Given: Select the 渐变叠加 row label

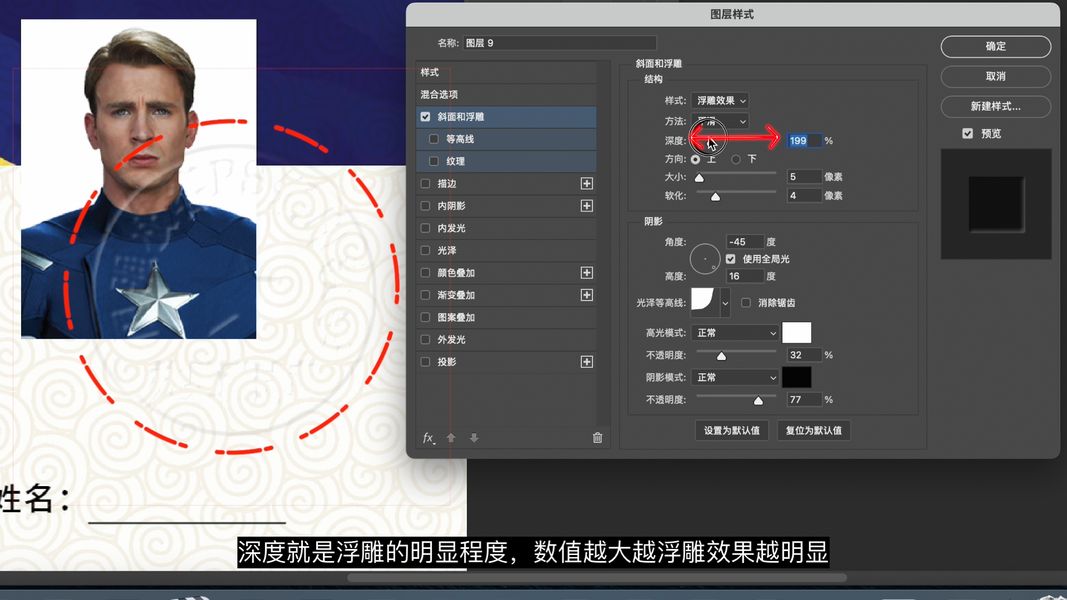Looking at the screenshot, I should pos(456,295).
